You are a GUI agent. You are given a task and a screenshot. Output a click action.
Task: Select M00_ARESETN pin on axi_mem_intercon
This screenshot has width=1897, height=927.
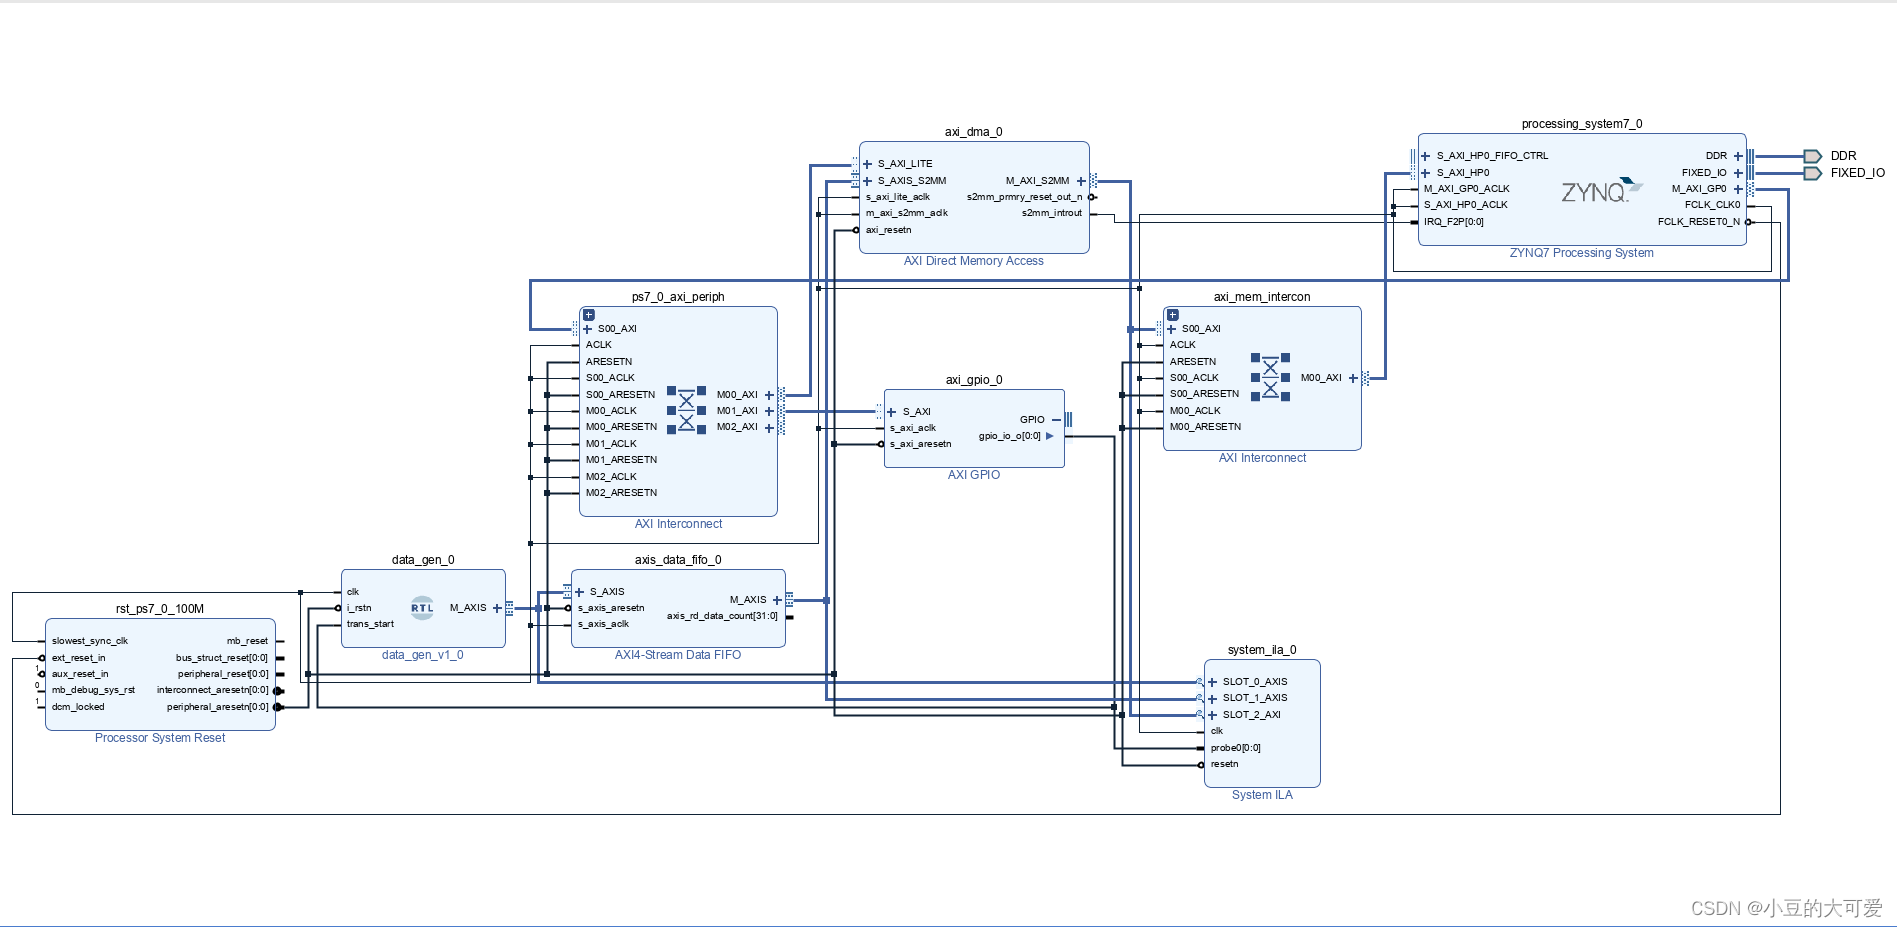(x=1205, y=427)
